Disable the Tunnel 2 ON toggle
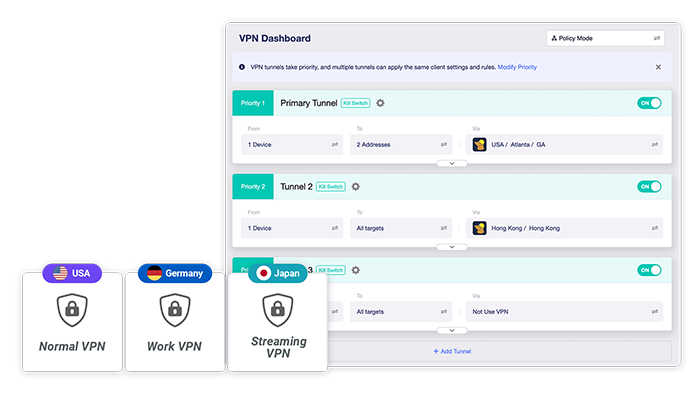Viewport: 700px width, 394px height. click(x=649, y=187)
